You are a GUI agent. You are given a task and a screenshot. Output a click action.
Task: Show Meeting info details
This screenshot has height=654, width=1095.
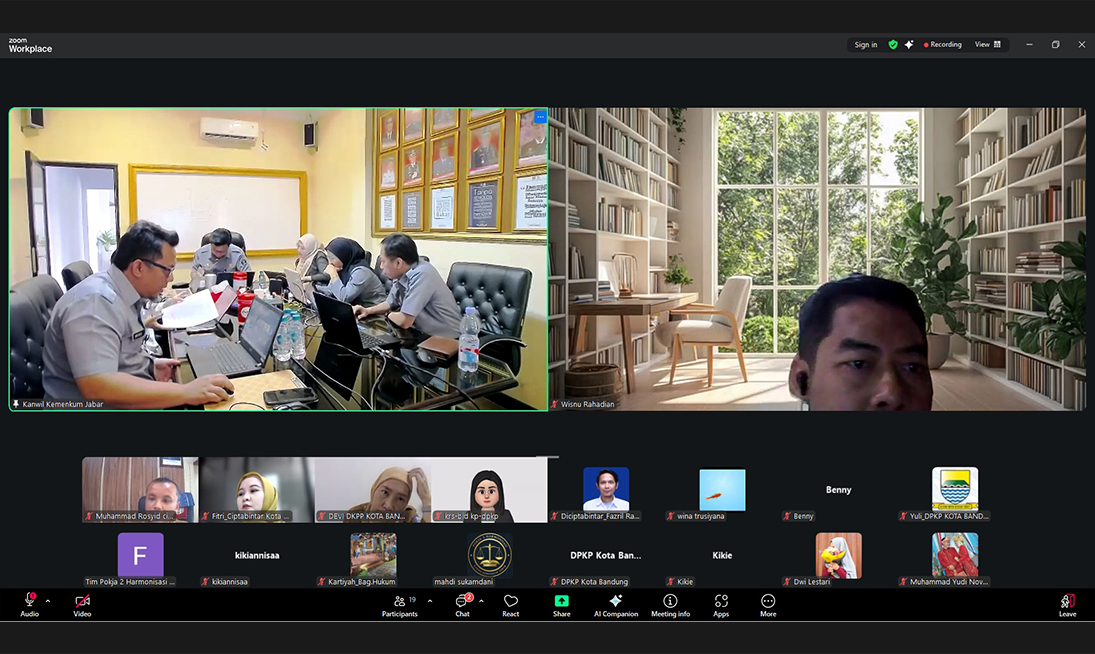(670, 604)
